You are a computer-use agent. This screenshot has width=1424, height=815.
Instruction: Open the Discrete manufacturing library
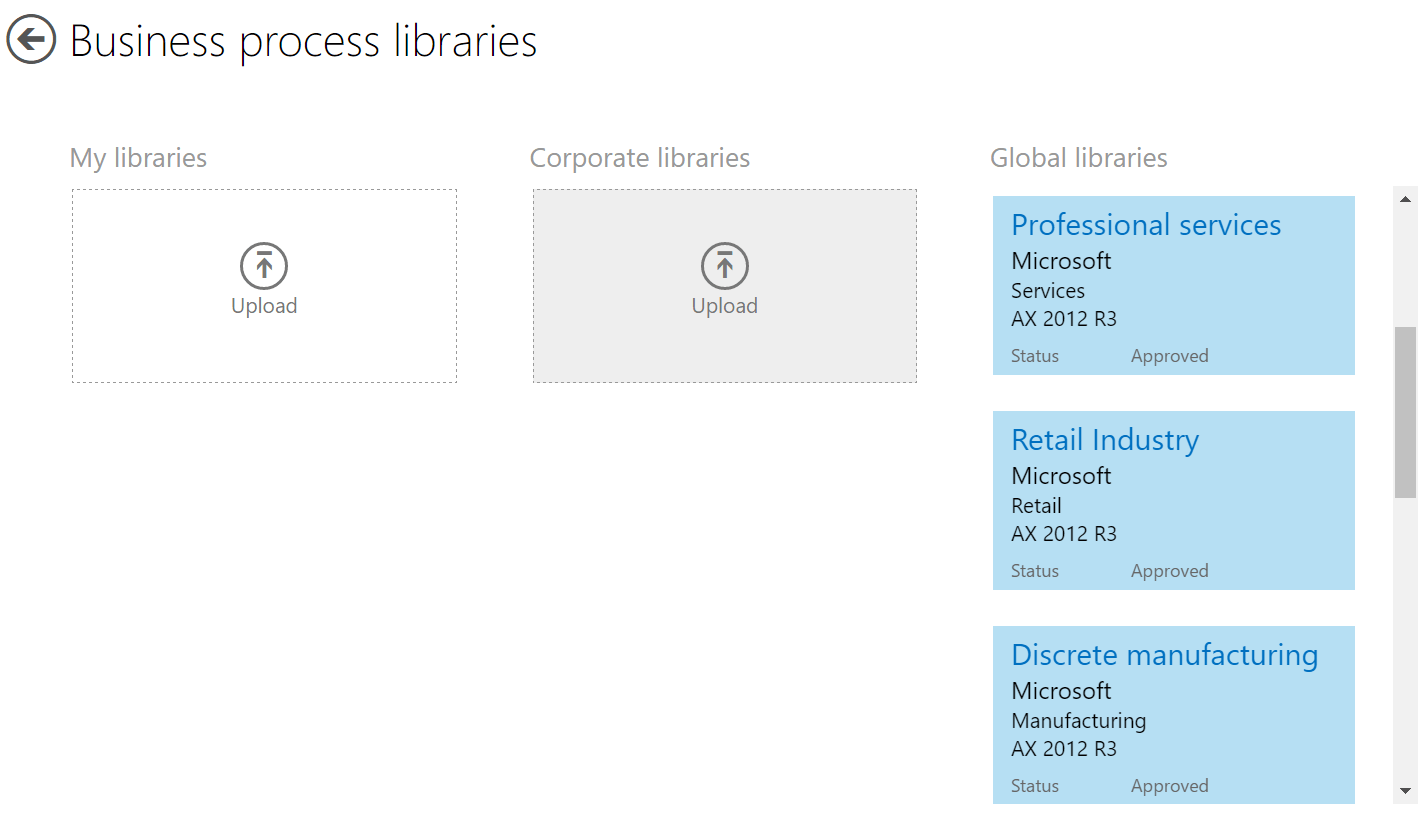(x=1164, y=655)
